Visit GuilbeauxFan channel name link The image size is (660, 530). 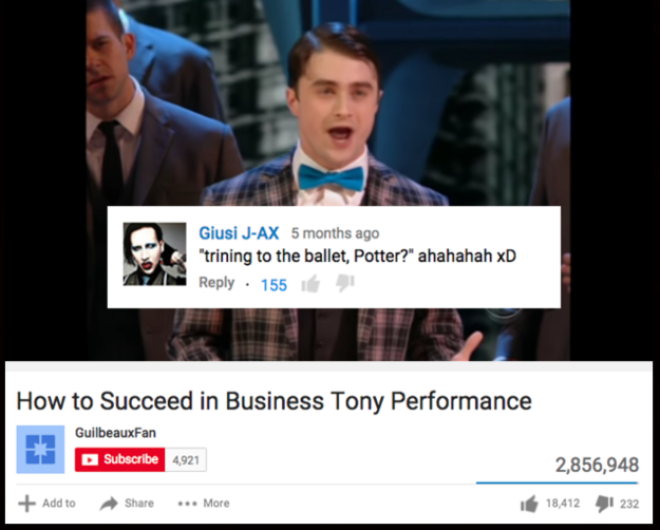[x=116, y=433]
